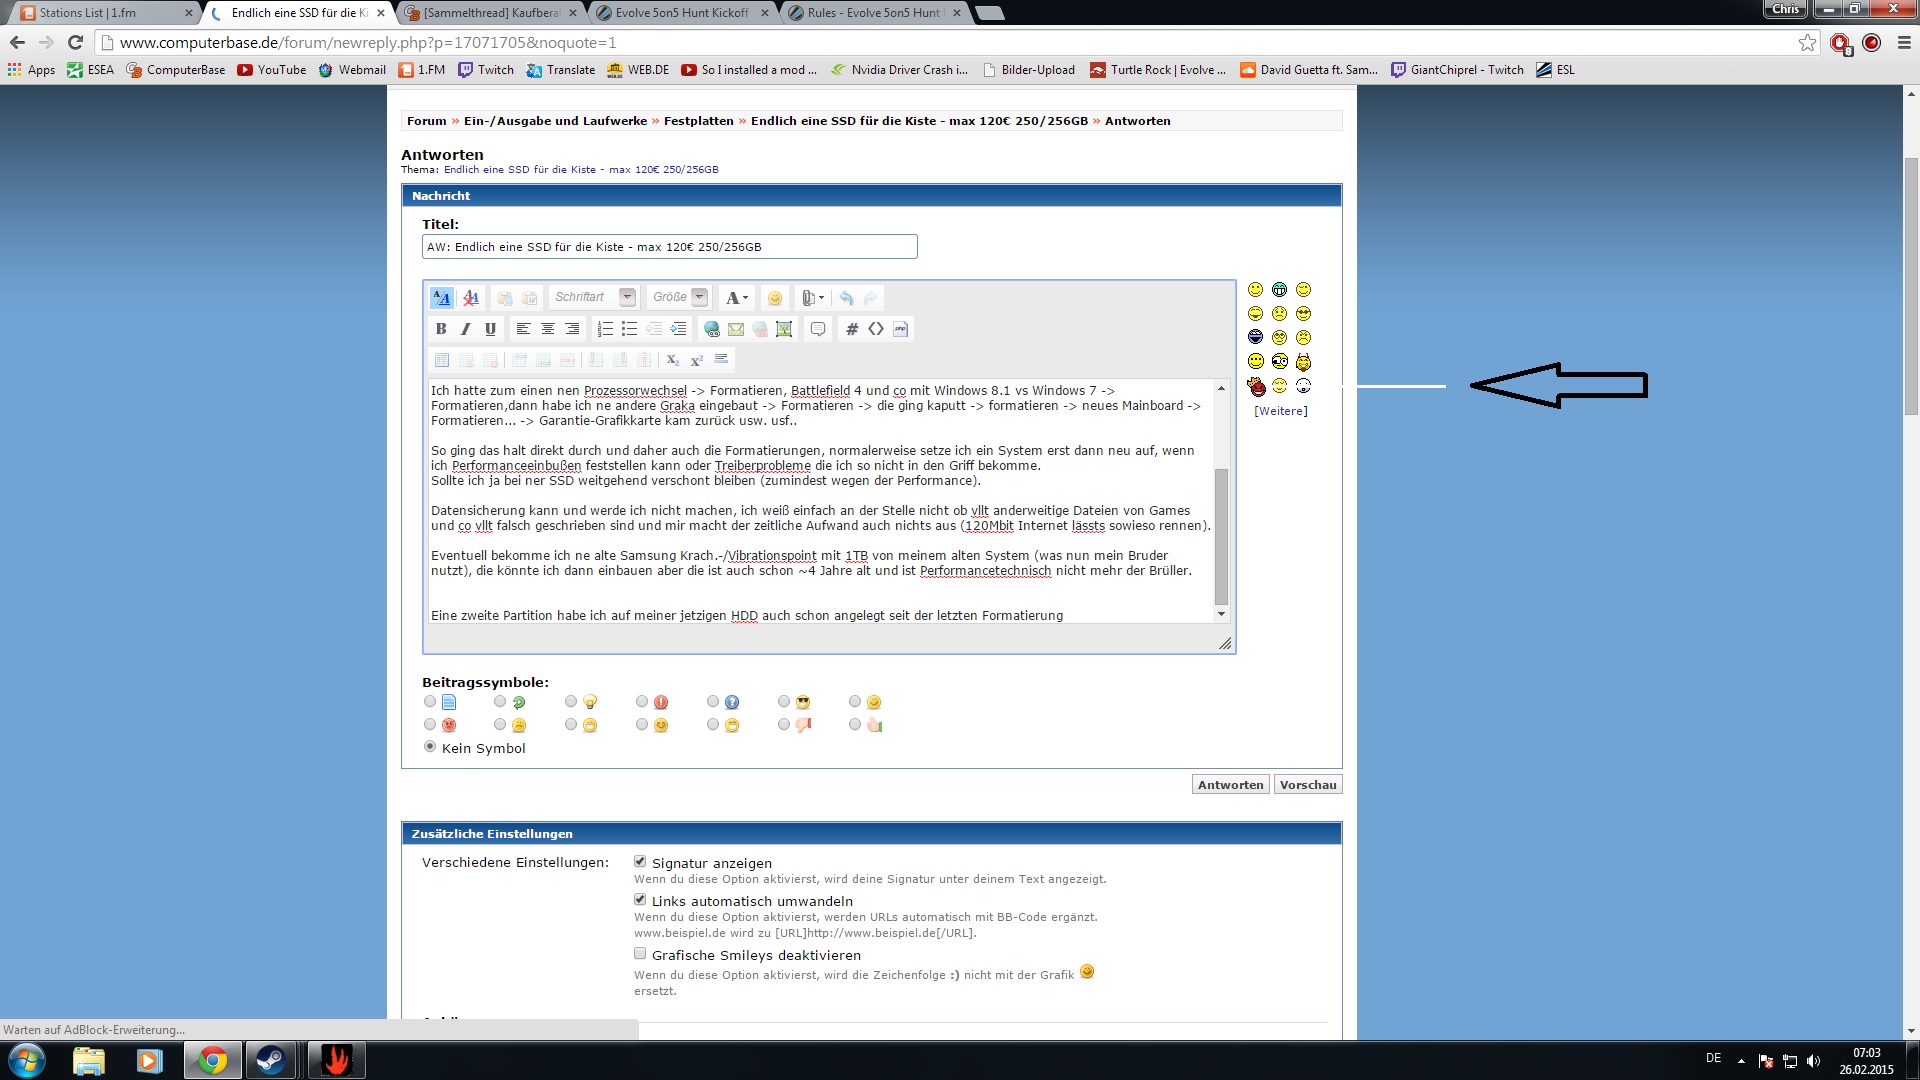Click the undo arrow icon
The image size is (1920, 1080).
click(846, 298)
